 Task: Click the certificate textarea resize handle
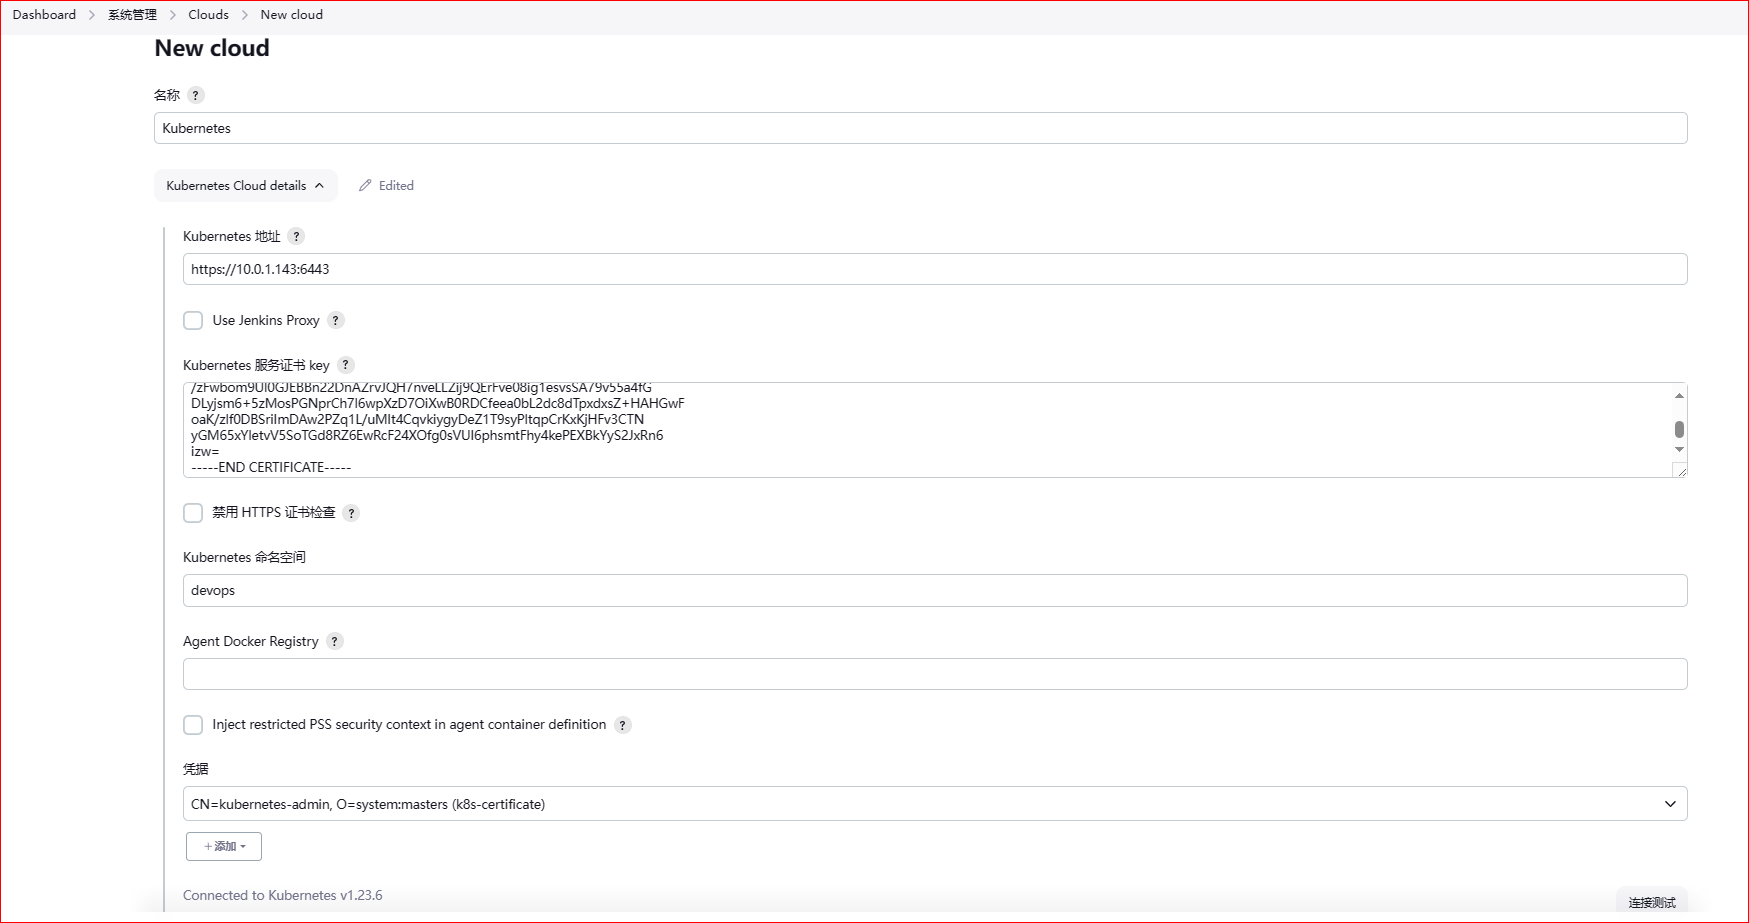1680,470
